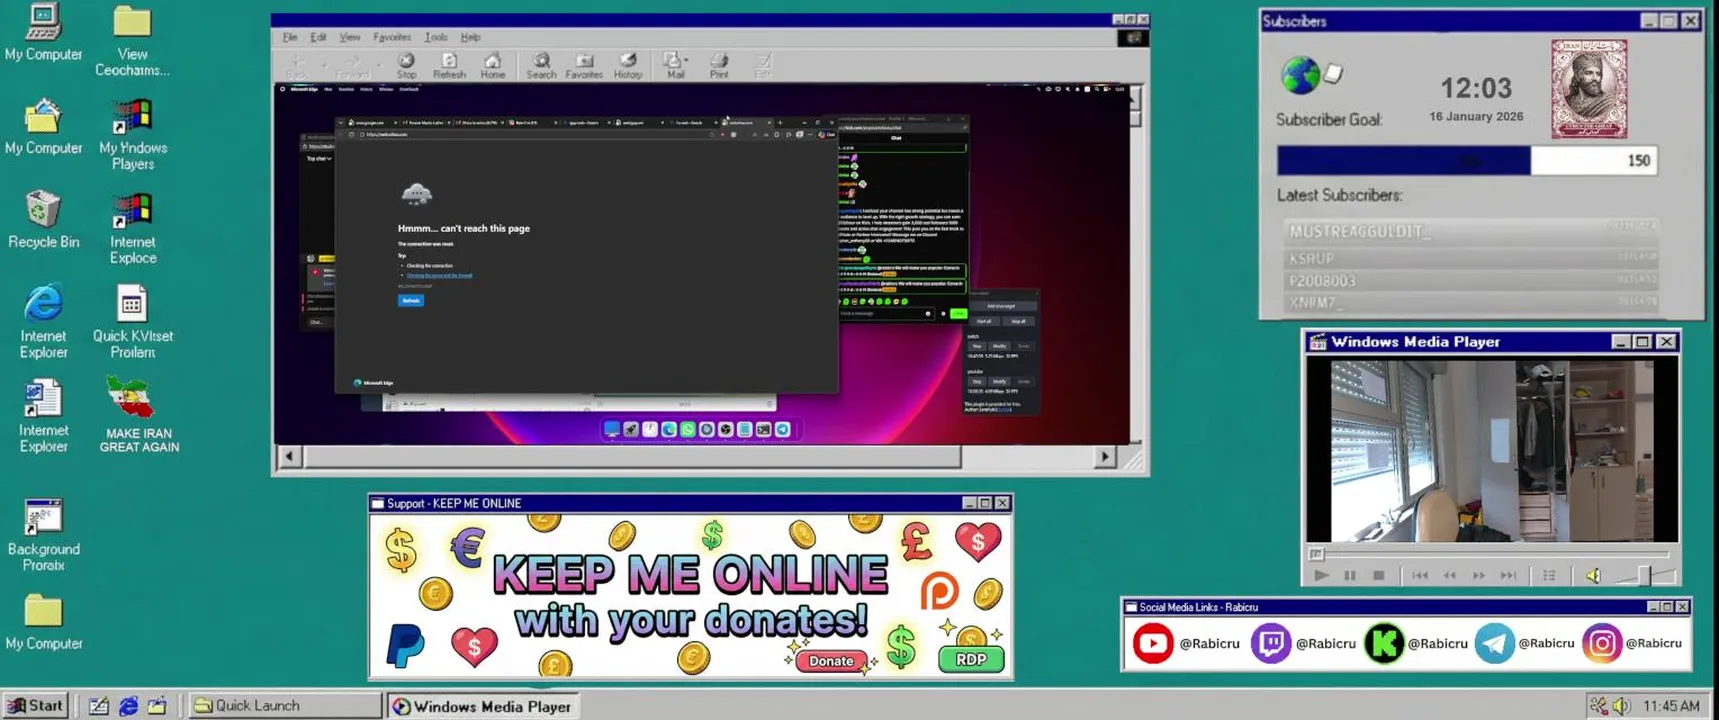Click Pause in Windows Media Player
The width and height of the screenshot is (1719, 720).
[1350, 575]
